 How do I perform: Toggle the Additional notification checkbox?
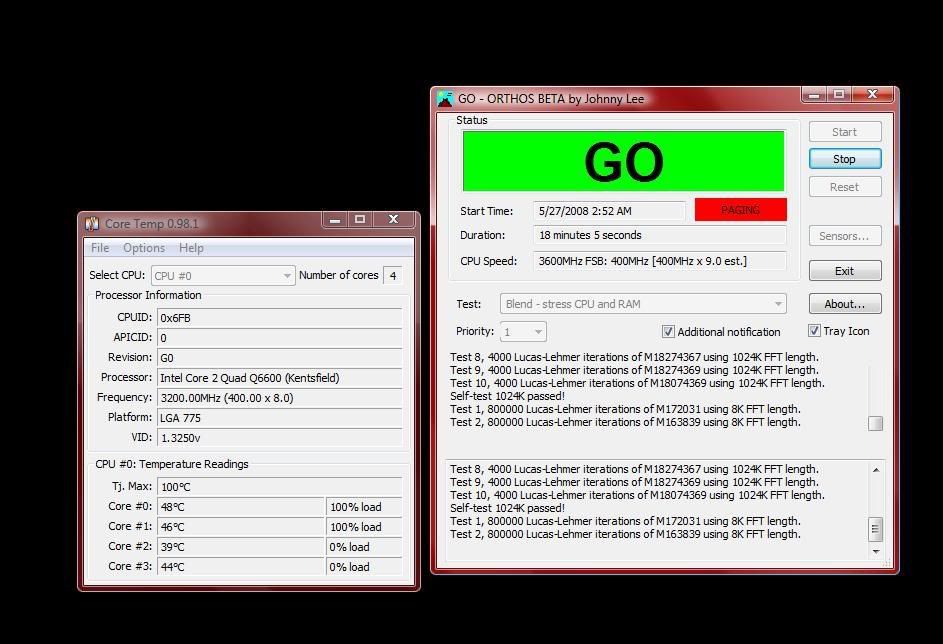click(668, 331)
